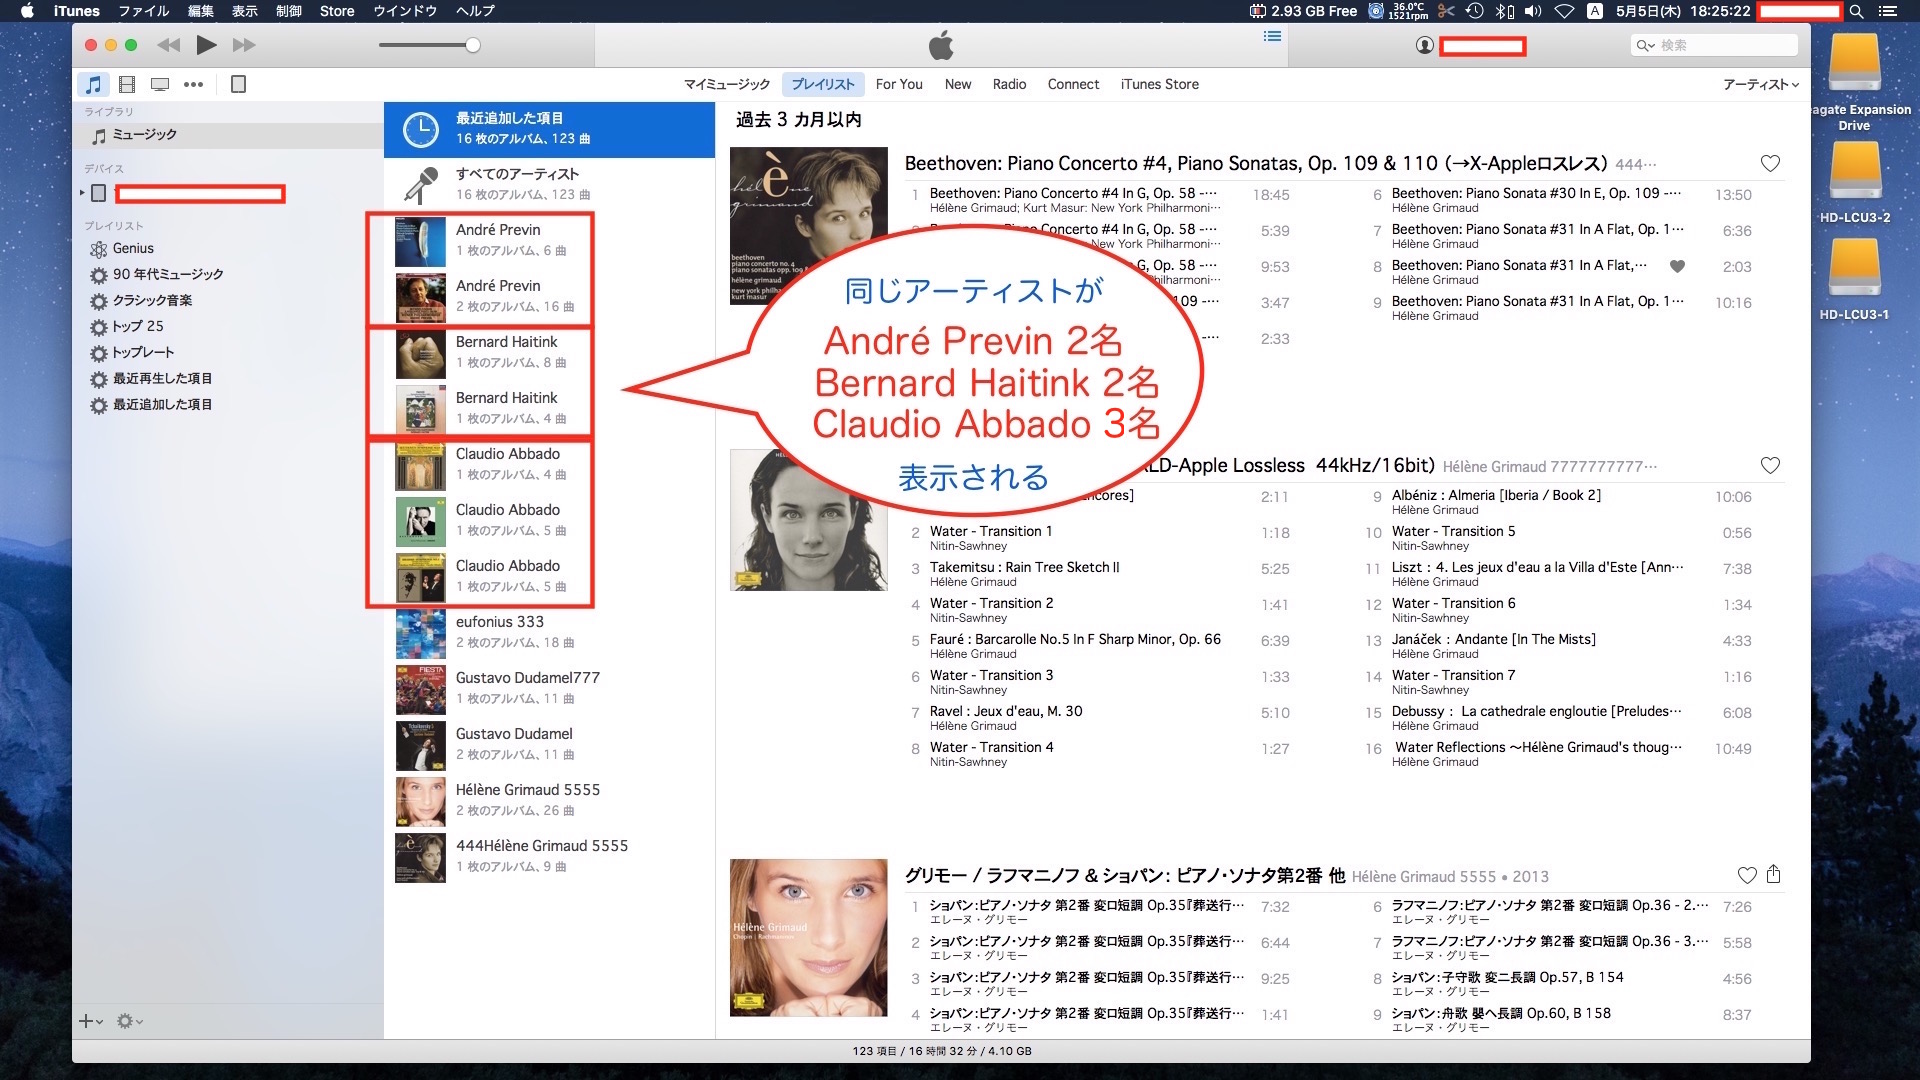This screenshot has height=1080, width=1920.
Task: Open the Store menu in menu bar
Action: pyautogui.click(x=337, y=11)
